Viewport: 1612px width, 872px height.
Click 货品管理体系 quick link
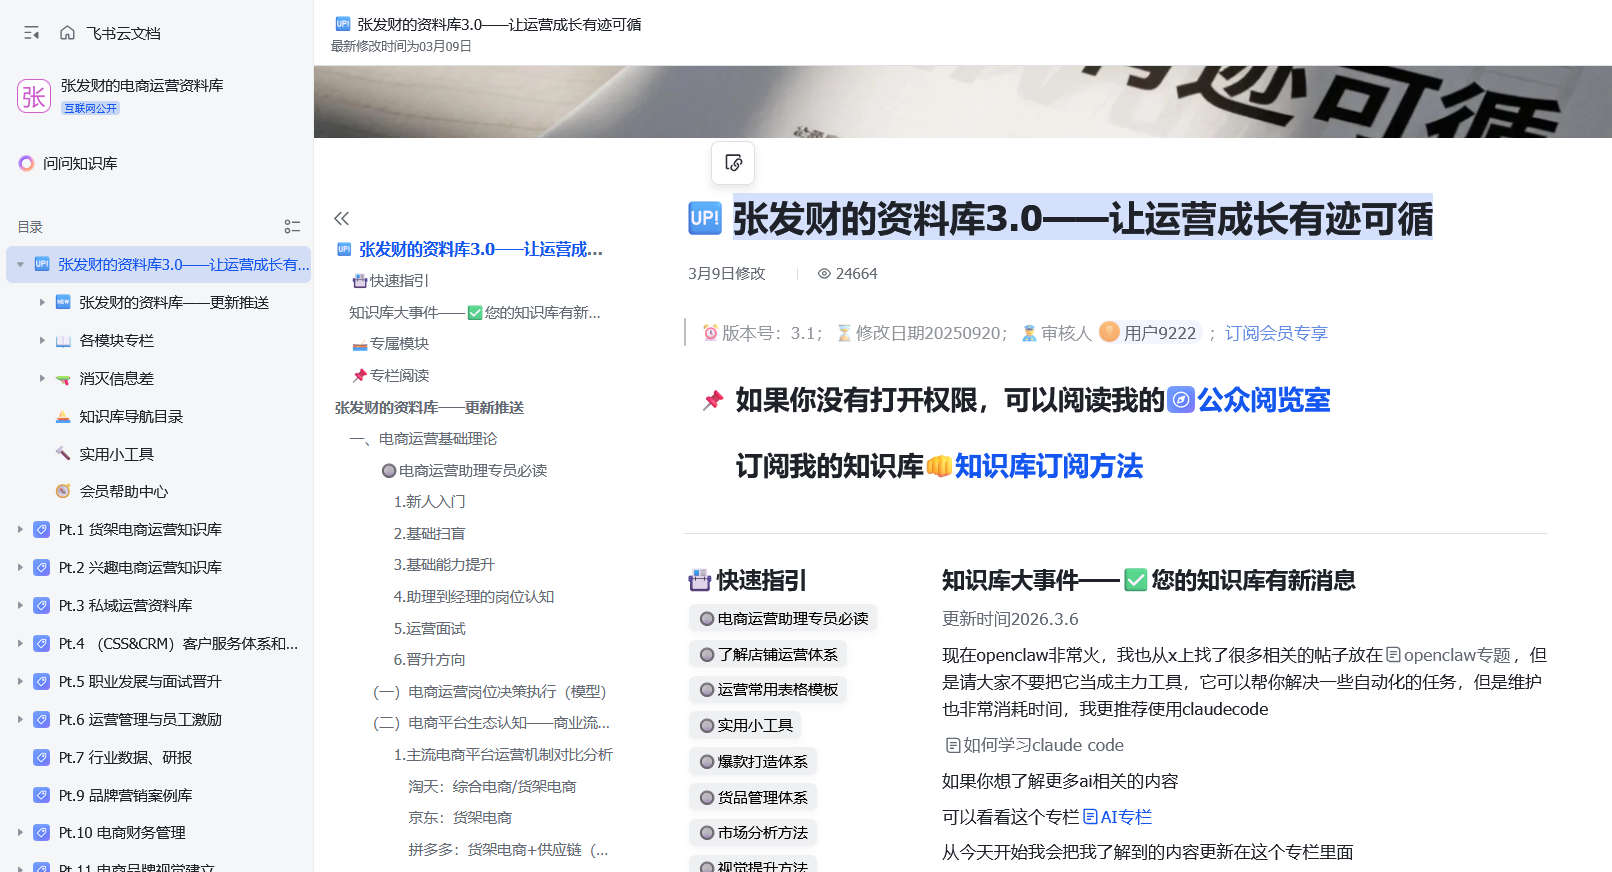(753, 797)
